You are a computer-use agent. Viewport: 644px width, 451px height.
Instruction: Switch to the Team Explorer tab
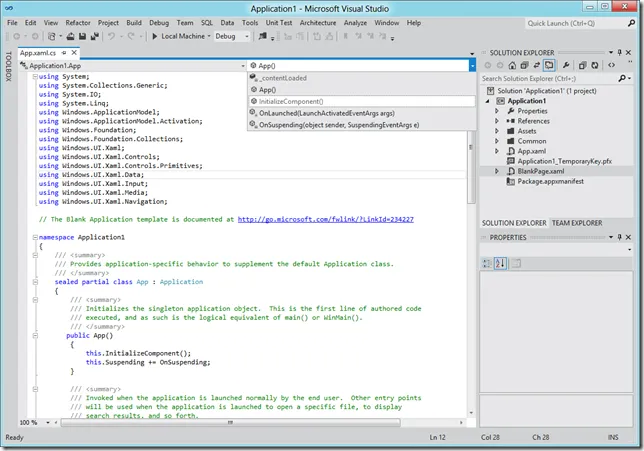[x=577, y=223]
